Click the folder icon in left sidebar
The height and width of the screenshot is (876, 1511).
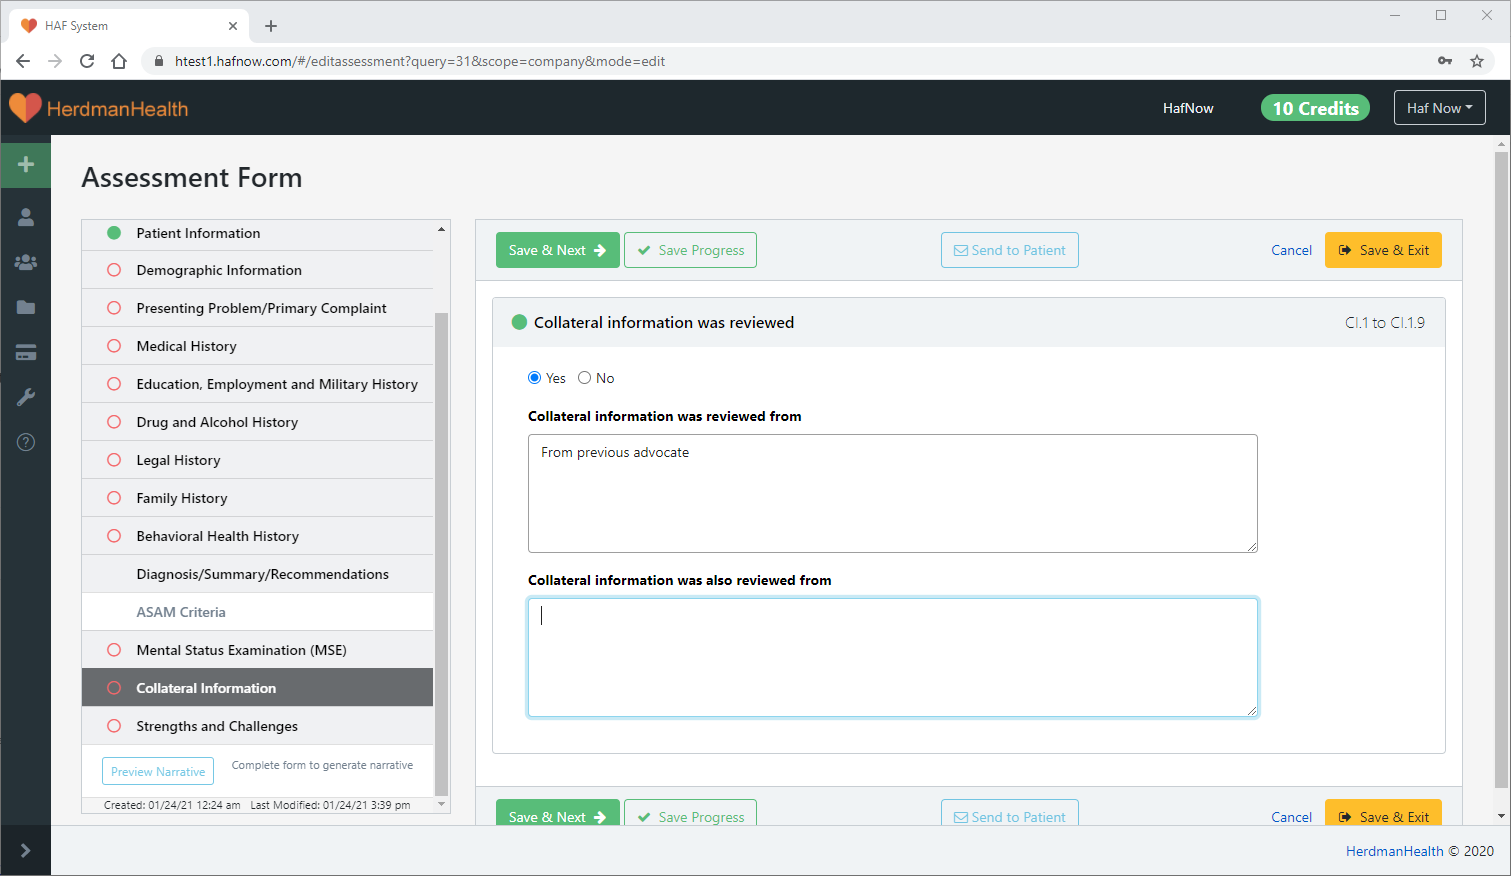(26, 307)
